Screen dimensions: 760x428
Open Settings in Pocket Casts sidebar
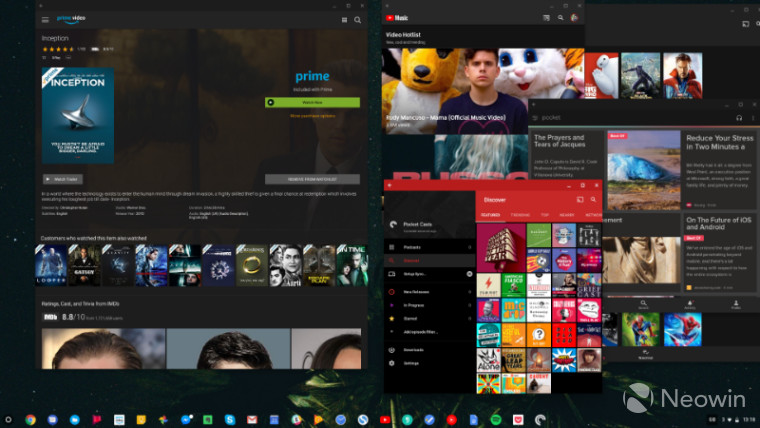tap(429, 363)
